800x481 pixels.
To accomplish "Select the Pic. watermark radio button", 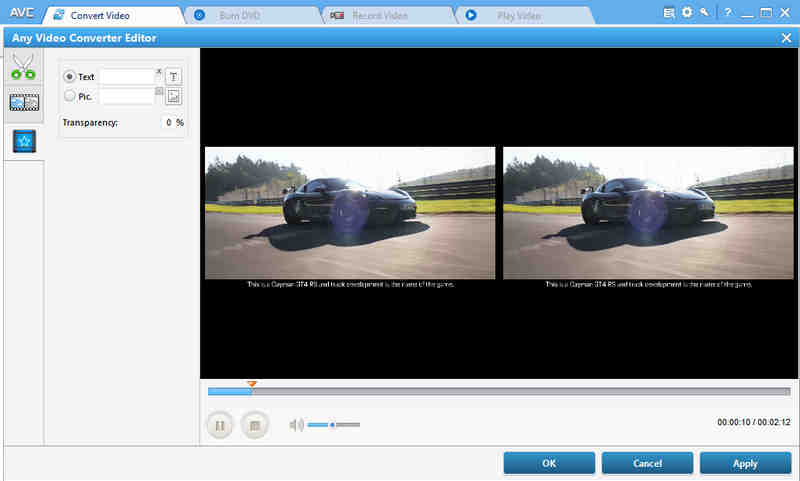I will click(x=69, y=96).
